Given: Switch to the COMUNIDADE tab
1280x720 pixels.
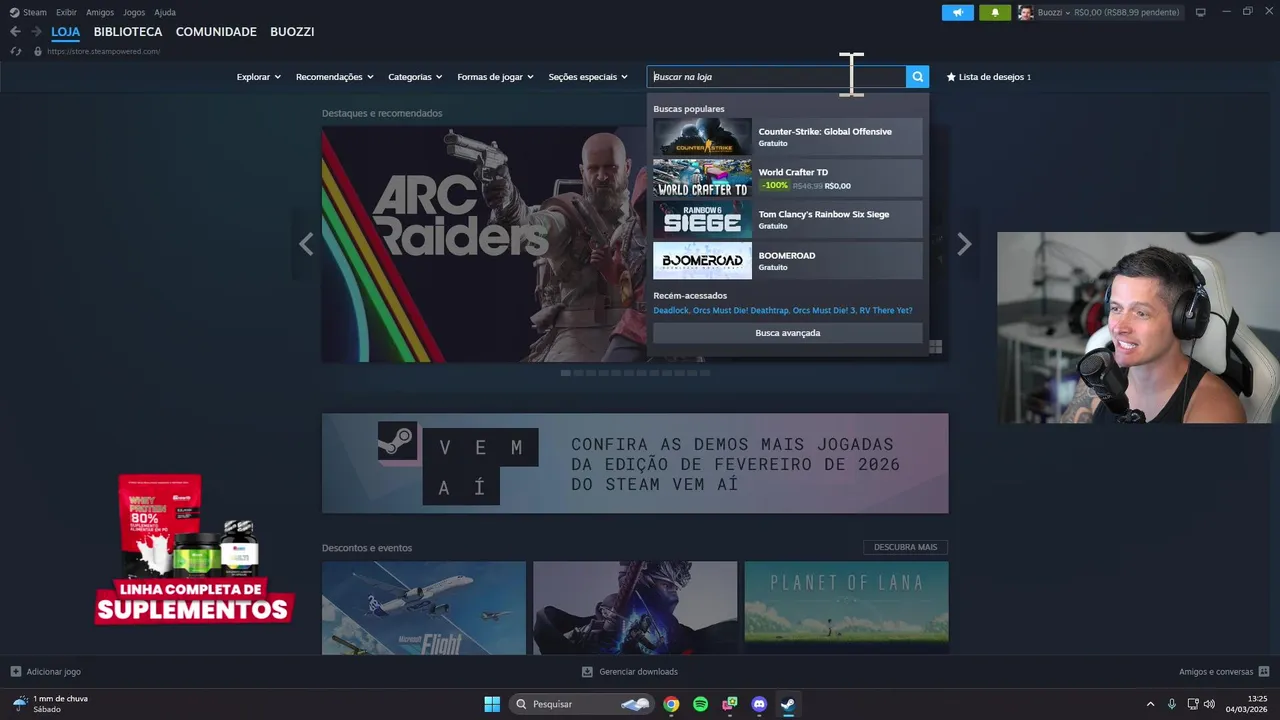Looking at the screenshot, I should pos(216,32).
